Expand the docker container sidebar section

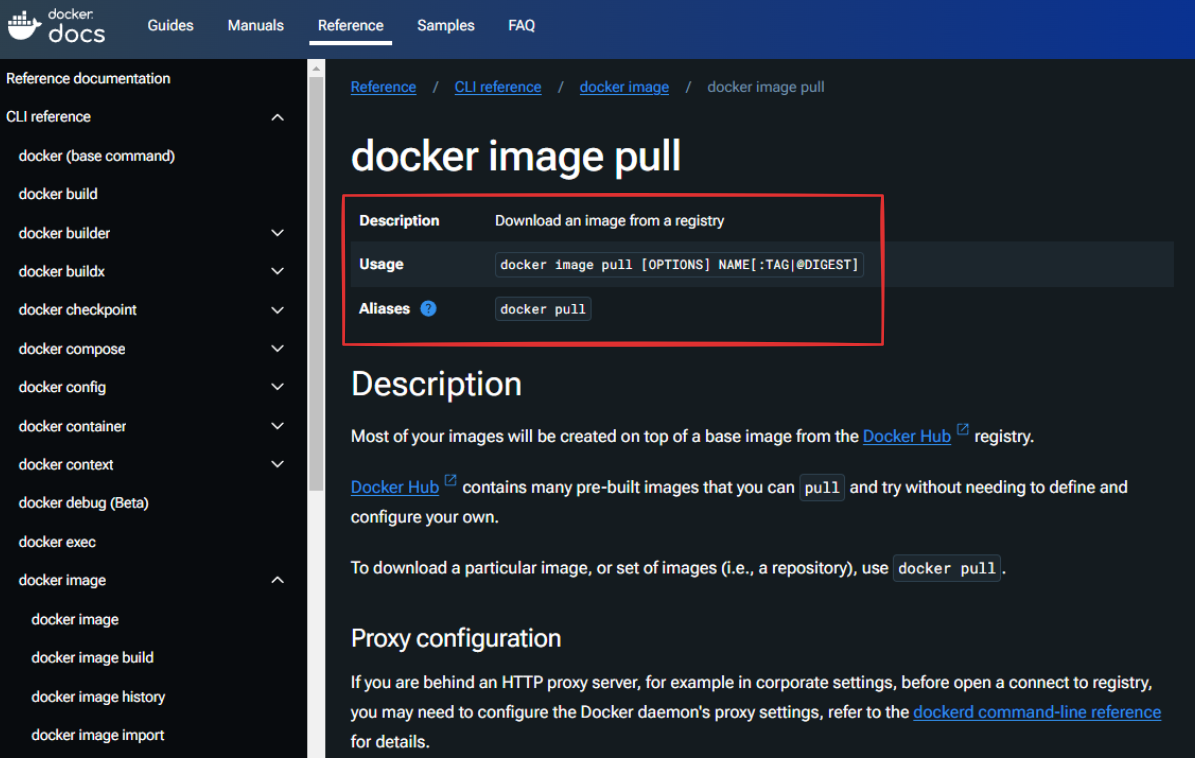tap(277, 426)
